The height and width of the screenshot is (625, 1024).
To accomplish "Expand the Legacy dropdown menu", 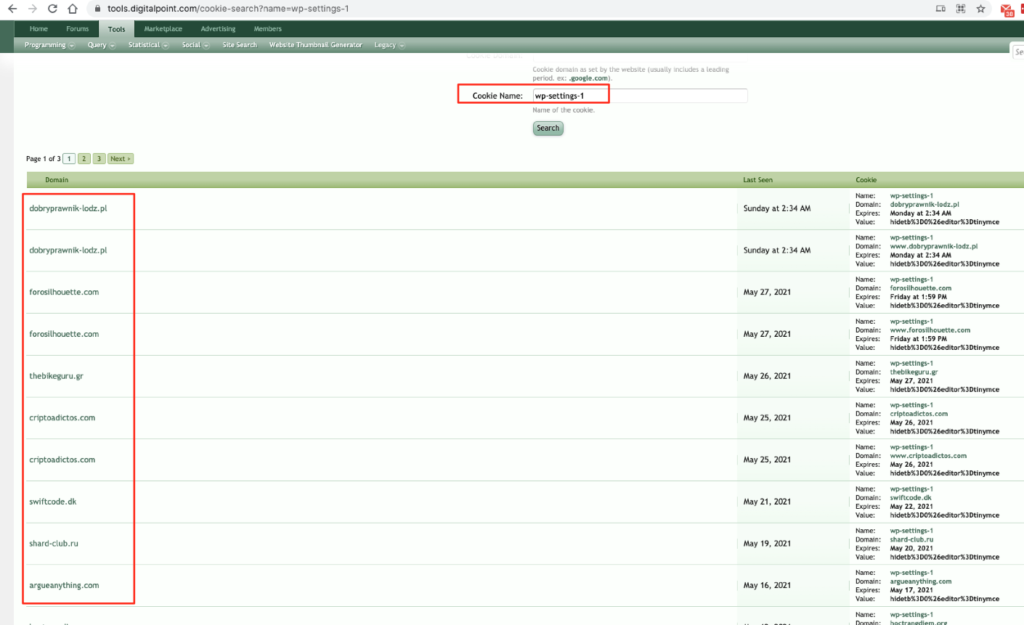I will [389, 45].
